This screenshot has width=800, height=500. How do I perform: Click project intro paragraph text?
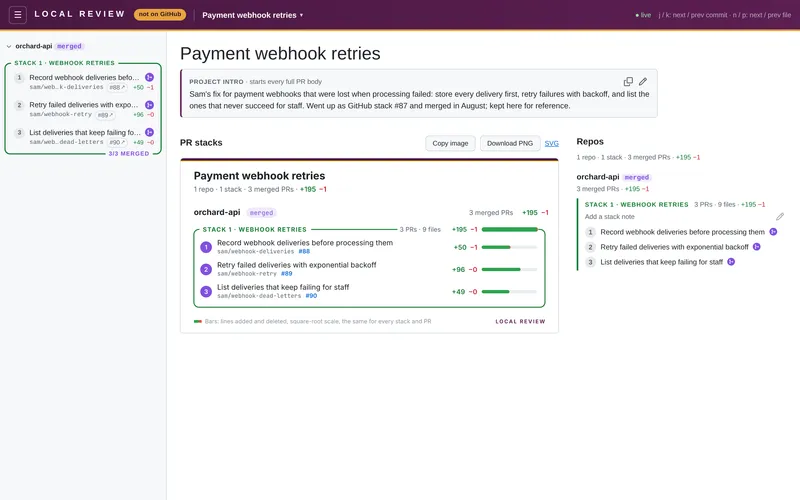(419, 100)
